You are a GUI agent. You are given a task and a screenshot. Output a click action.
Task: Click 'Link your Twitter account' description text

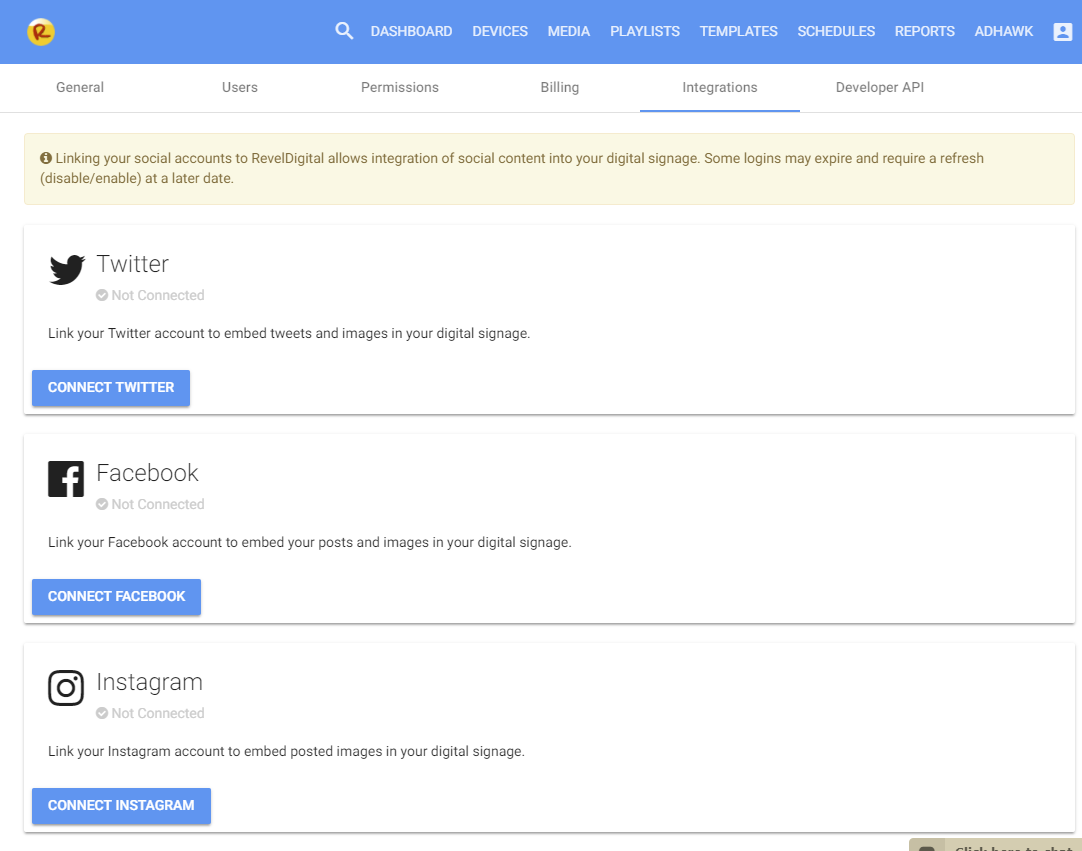click(x=289, y=333)
